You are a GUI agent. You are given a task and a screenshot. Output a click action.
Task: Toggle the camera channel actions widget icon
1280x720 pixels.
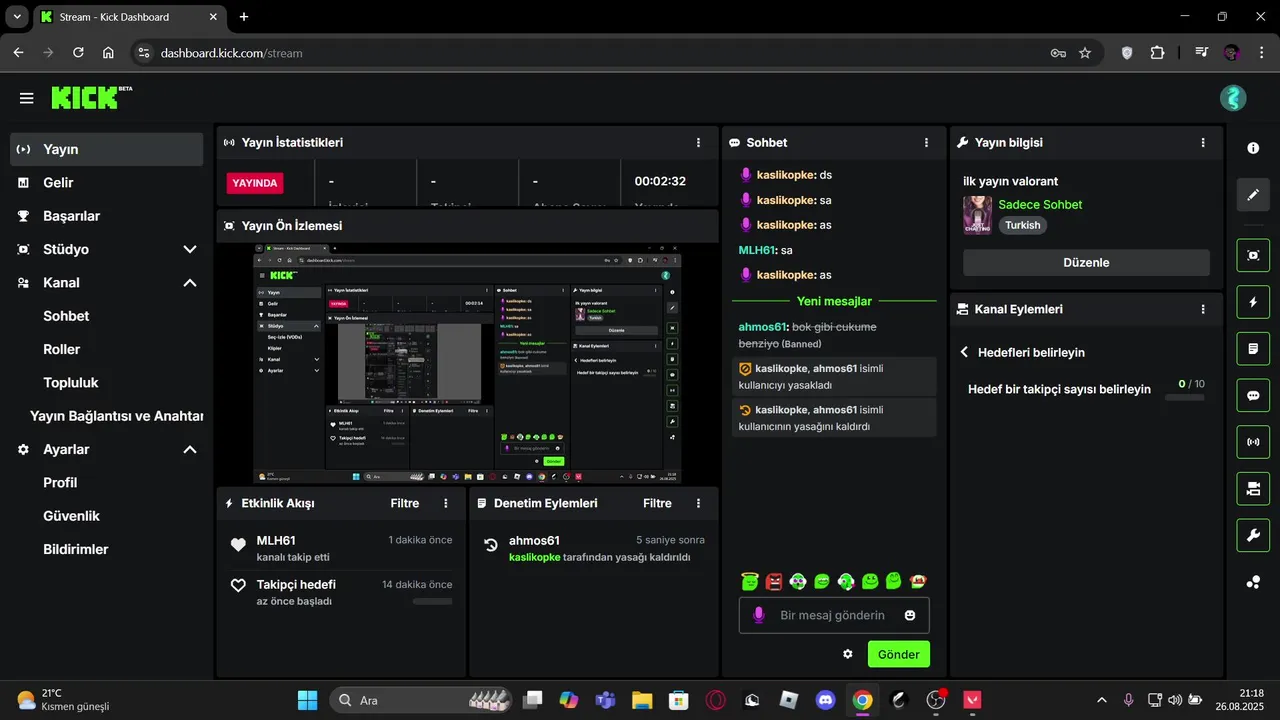point(1253,489)
